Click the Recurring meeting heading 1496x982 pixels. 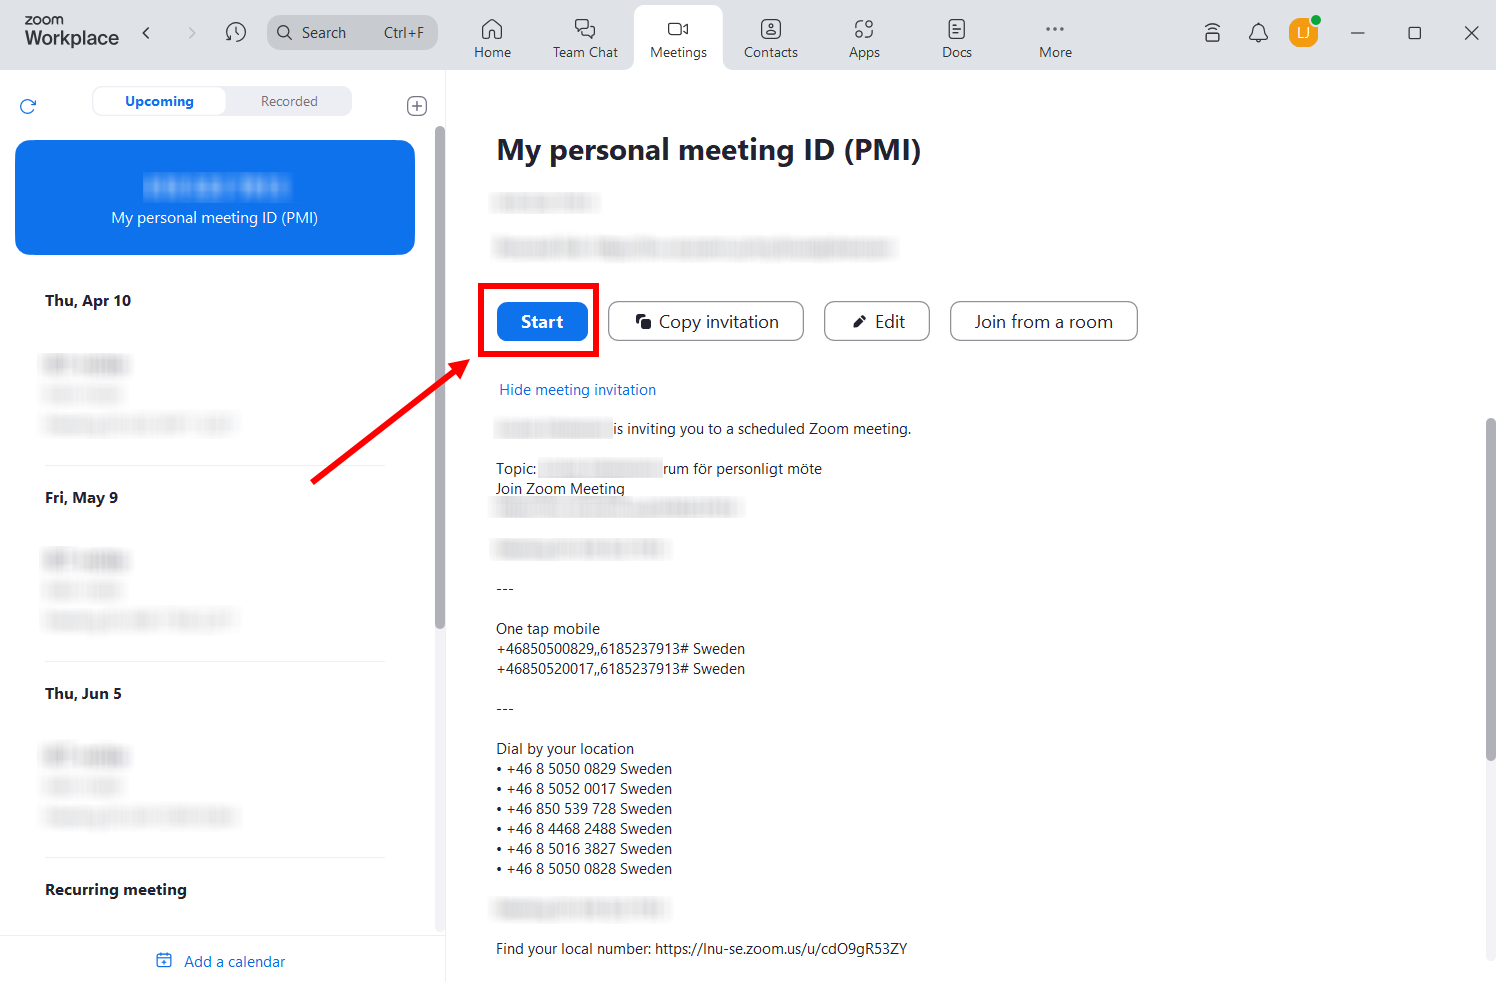pos(116,889)
